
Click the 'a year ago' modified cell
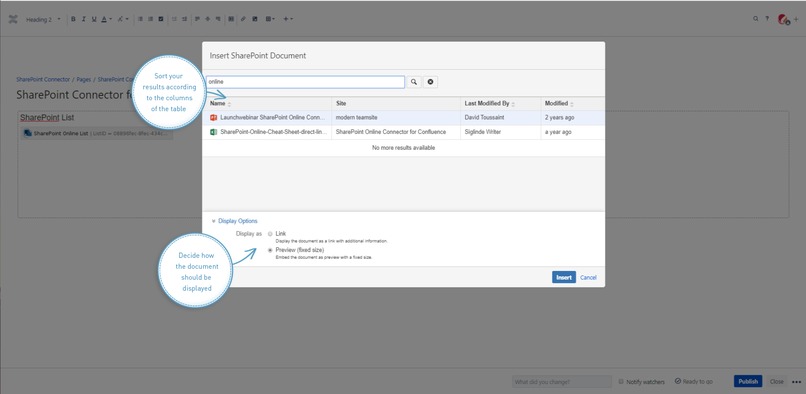coord(558,132)
